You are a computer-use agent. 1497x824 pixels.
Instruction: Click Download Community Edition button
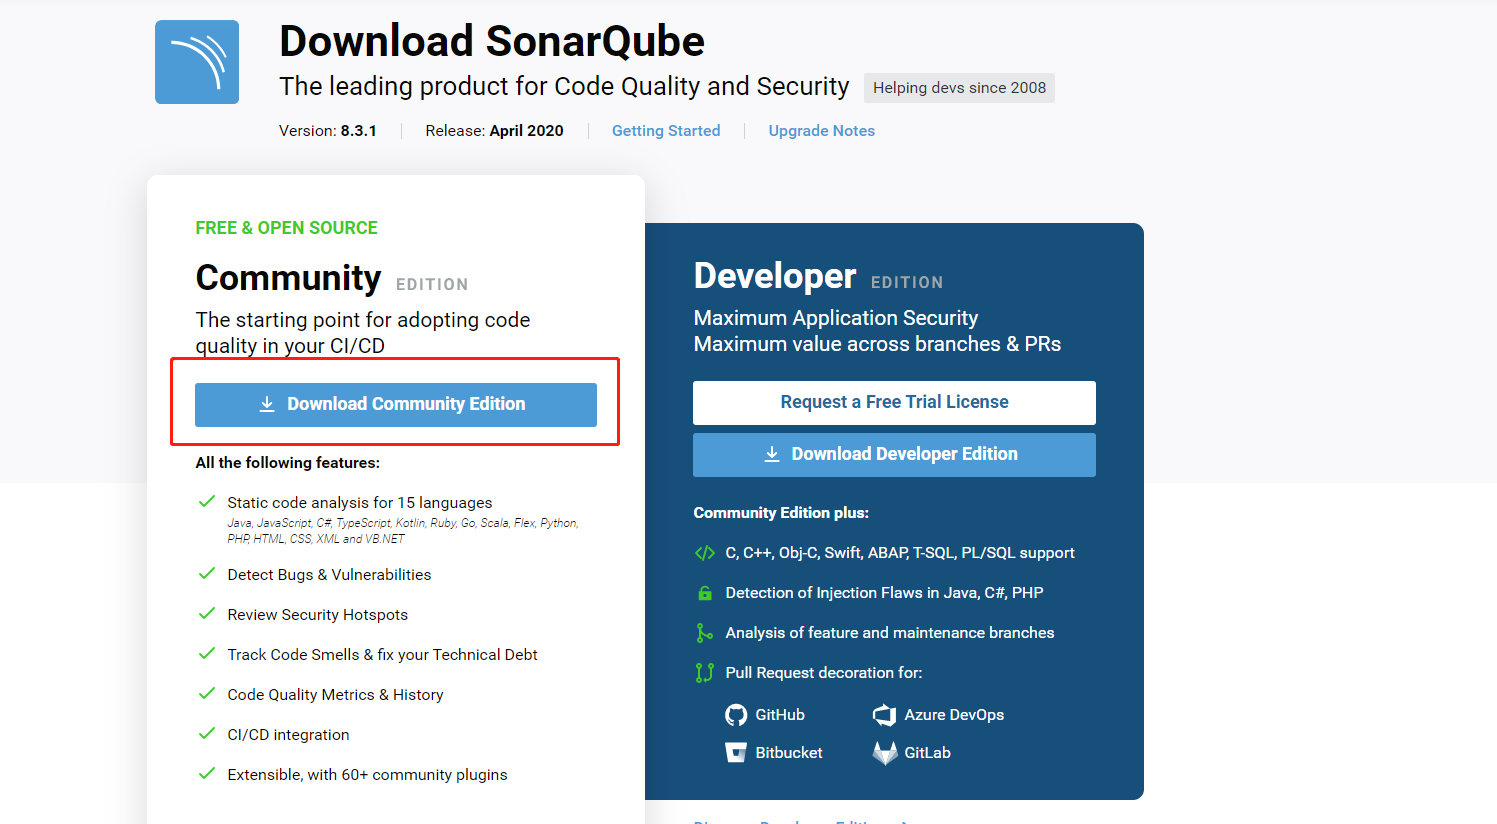[x=396, y=404]
